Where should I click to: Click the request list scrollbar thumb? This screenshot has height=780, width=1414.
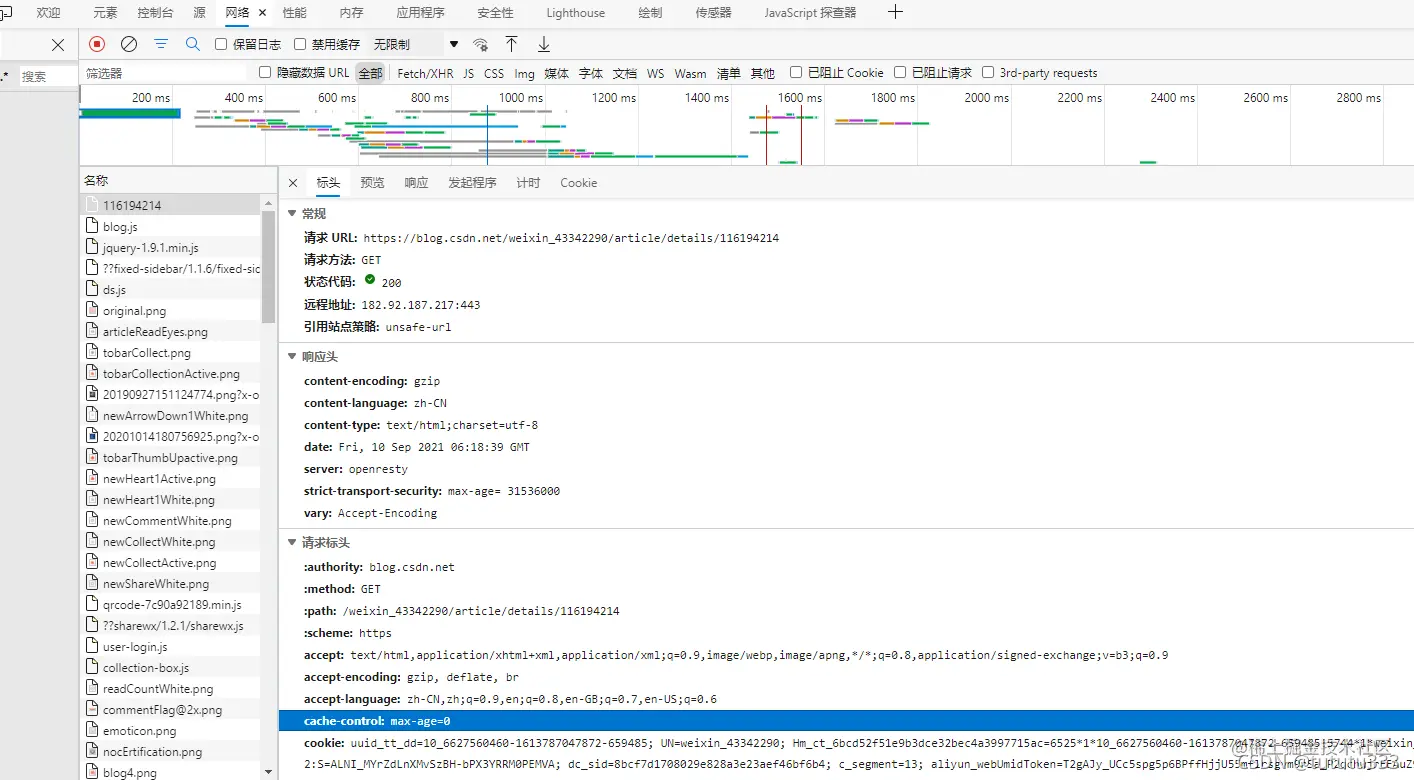click(268, 266)
